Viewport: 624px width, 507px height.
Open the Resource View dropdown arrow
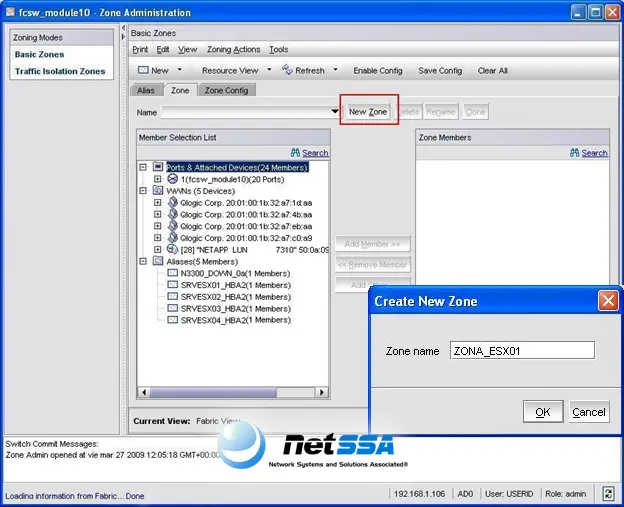(x=269, y=70)
